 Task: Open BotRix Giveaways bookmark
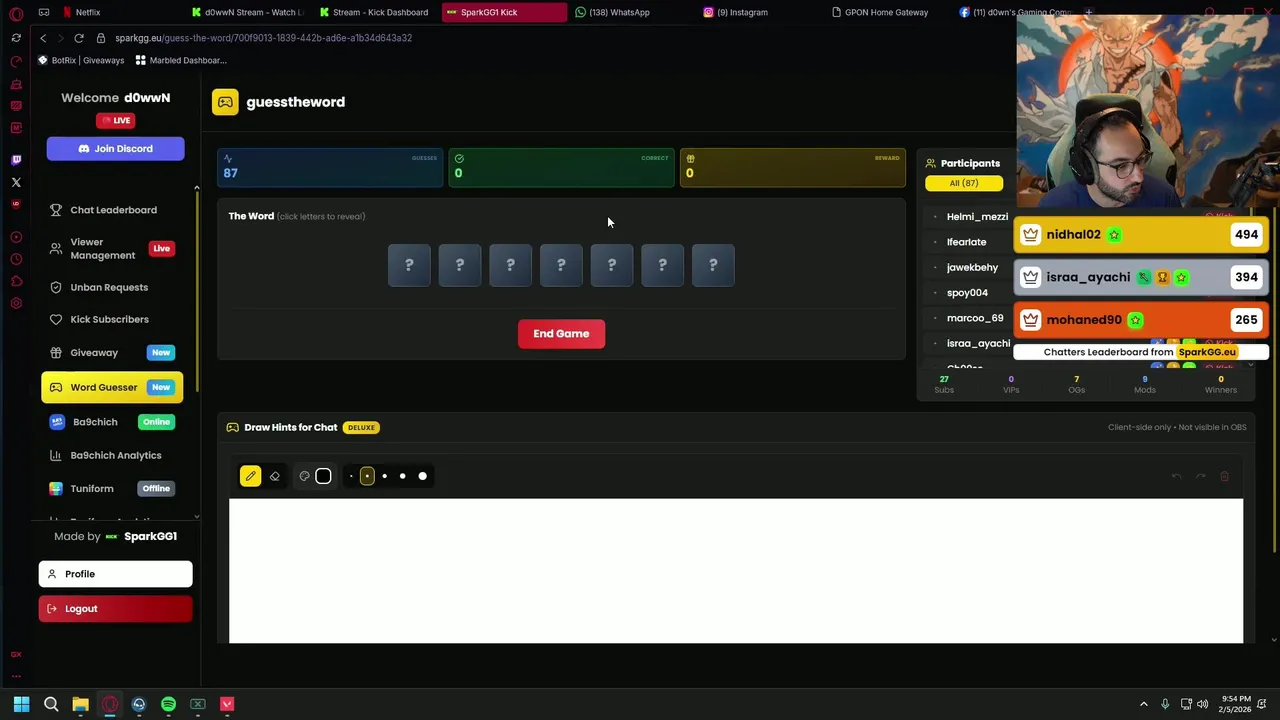click(x=82, y=60)
